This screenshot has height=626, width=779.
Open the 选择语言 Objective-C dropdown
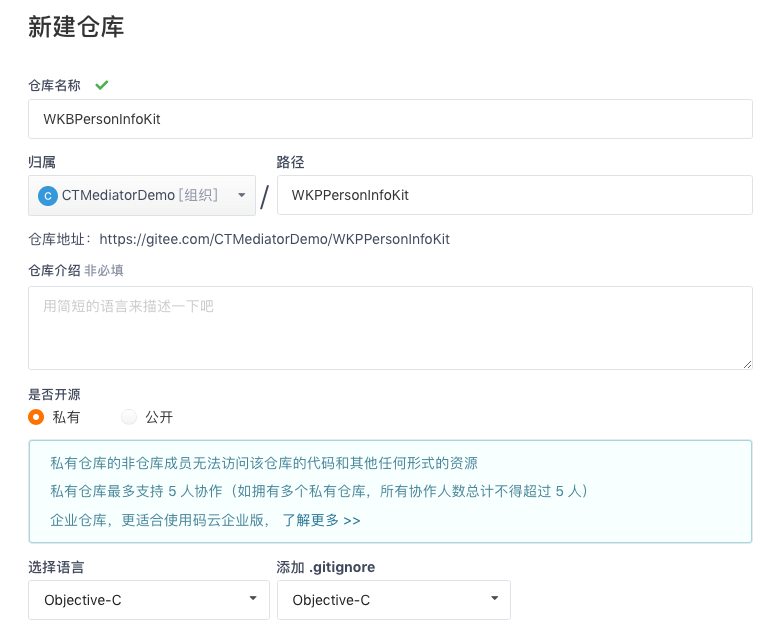point(149,600)
